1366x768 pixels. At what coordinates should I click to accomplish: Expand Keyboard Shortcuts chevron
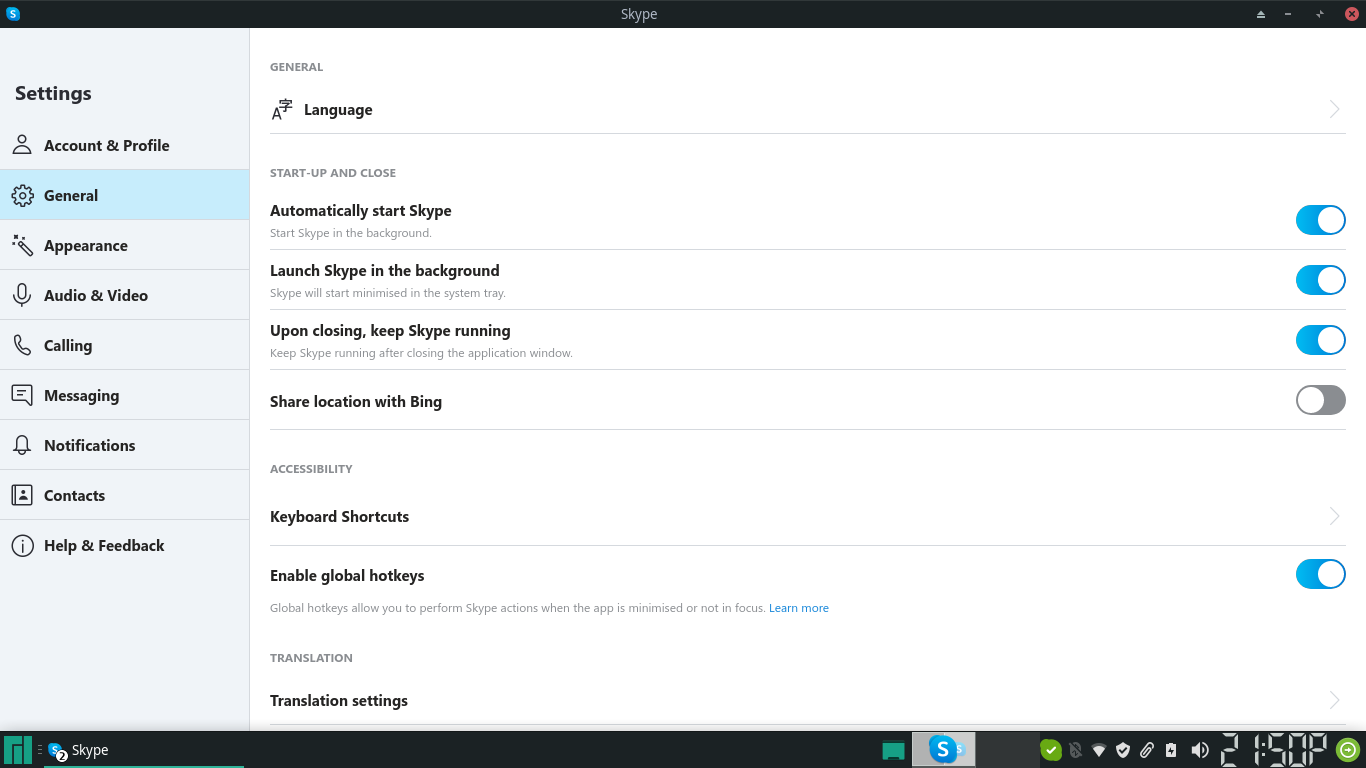tap(1334, 516)
